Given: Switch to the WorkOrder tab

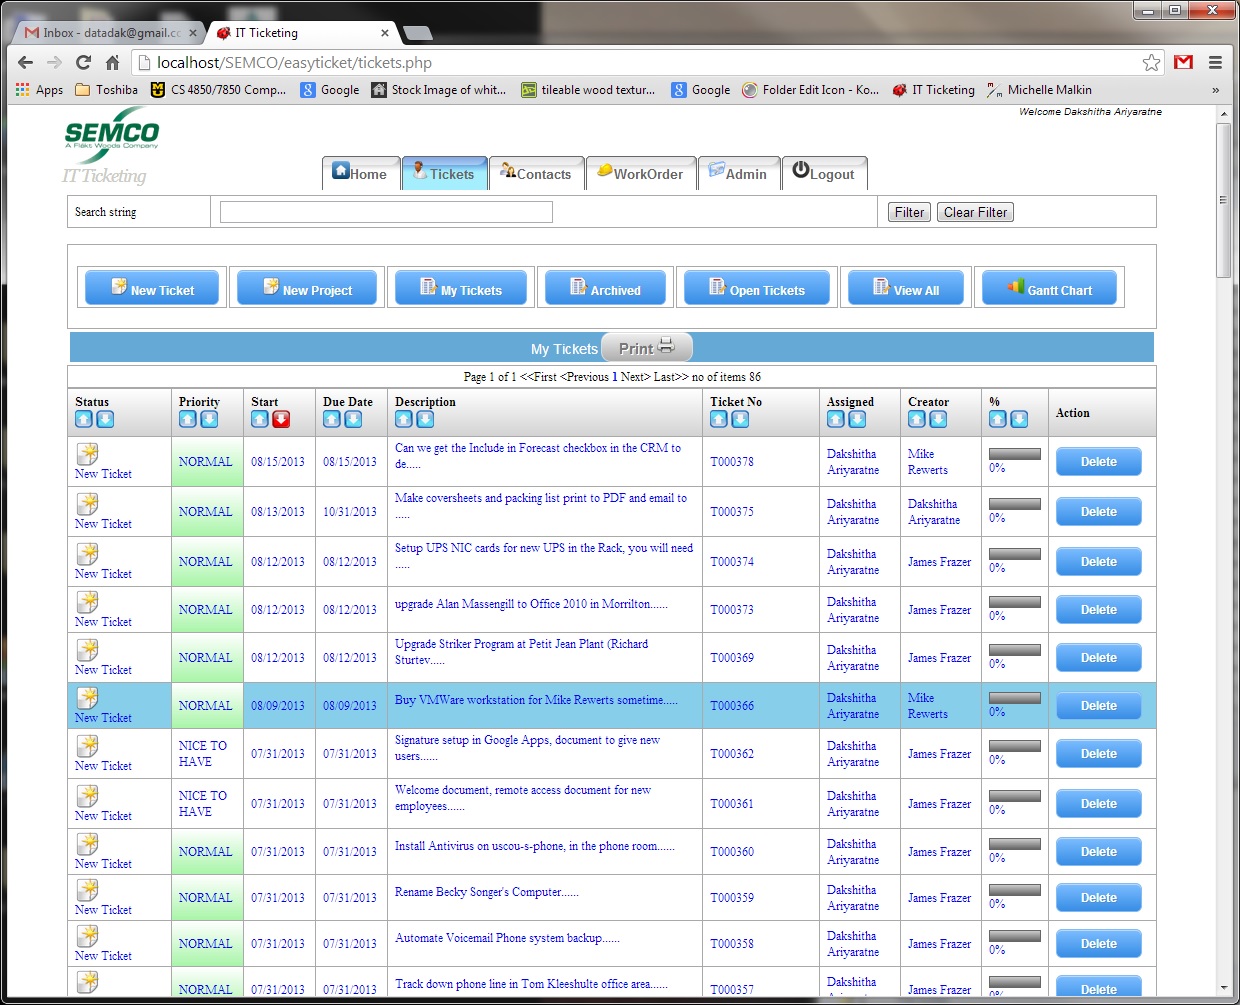Looking at the screenshot, I should 640,174.
